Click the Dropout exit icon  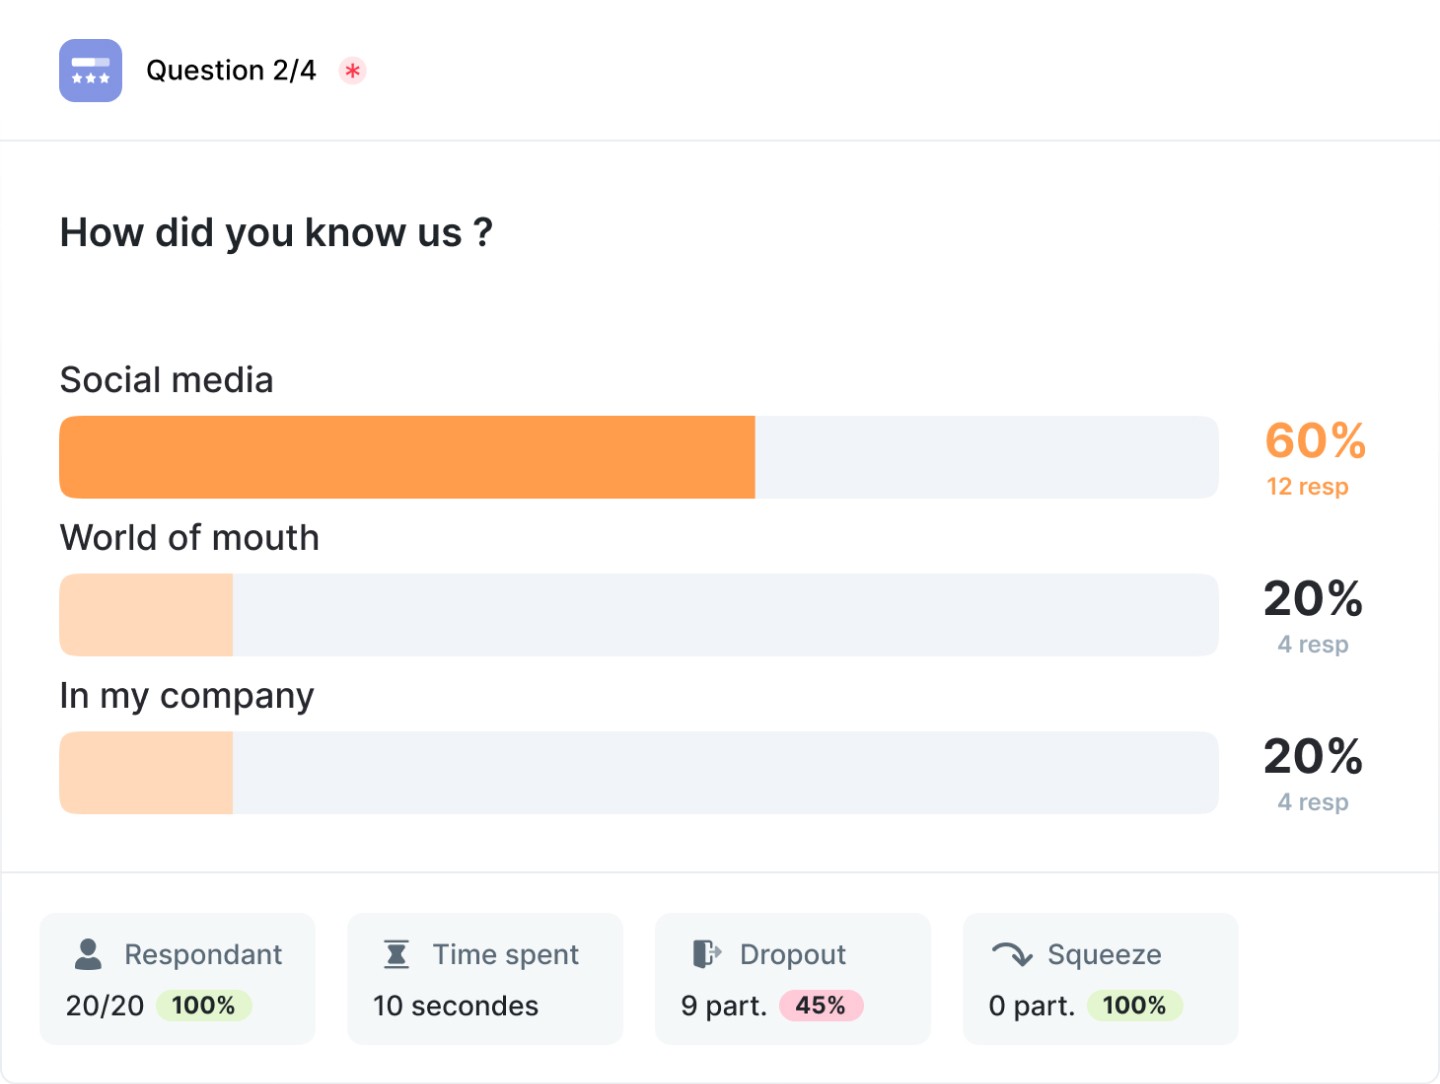pyautogui.click(x=706, y=954)
